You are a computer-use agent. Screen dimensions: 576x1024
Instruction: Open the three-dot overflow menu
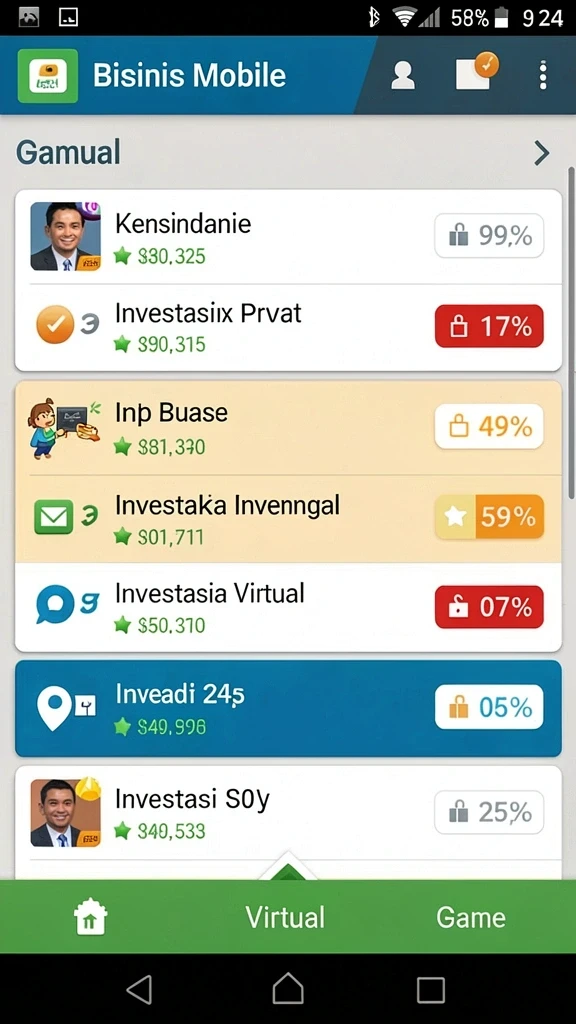pyautogui.click(x=542, y=76)
